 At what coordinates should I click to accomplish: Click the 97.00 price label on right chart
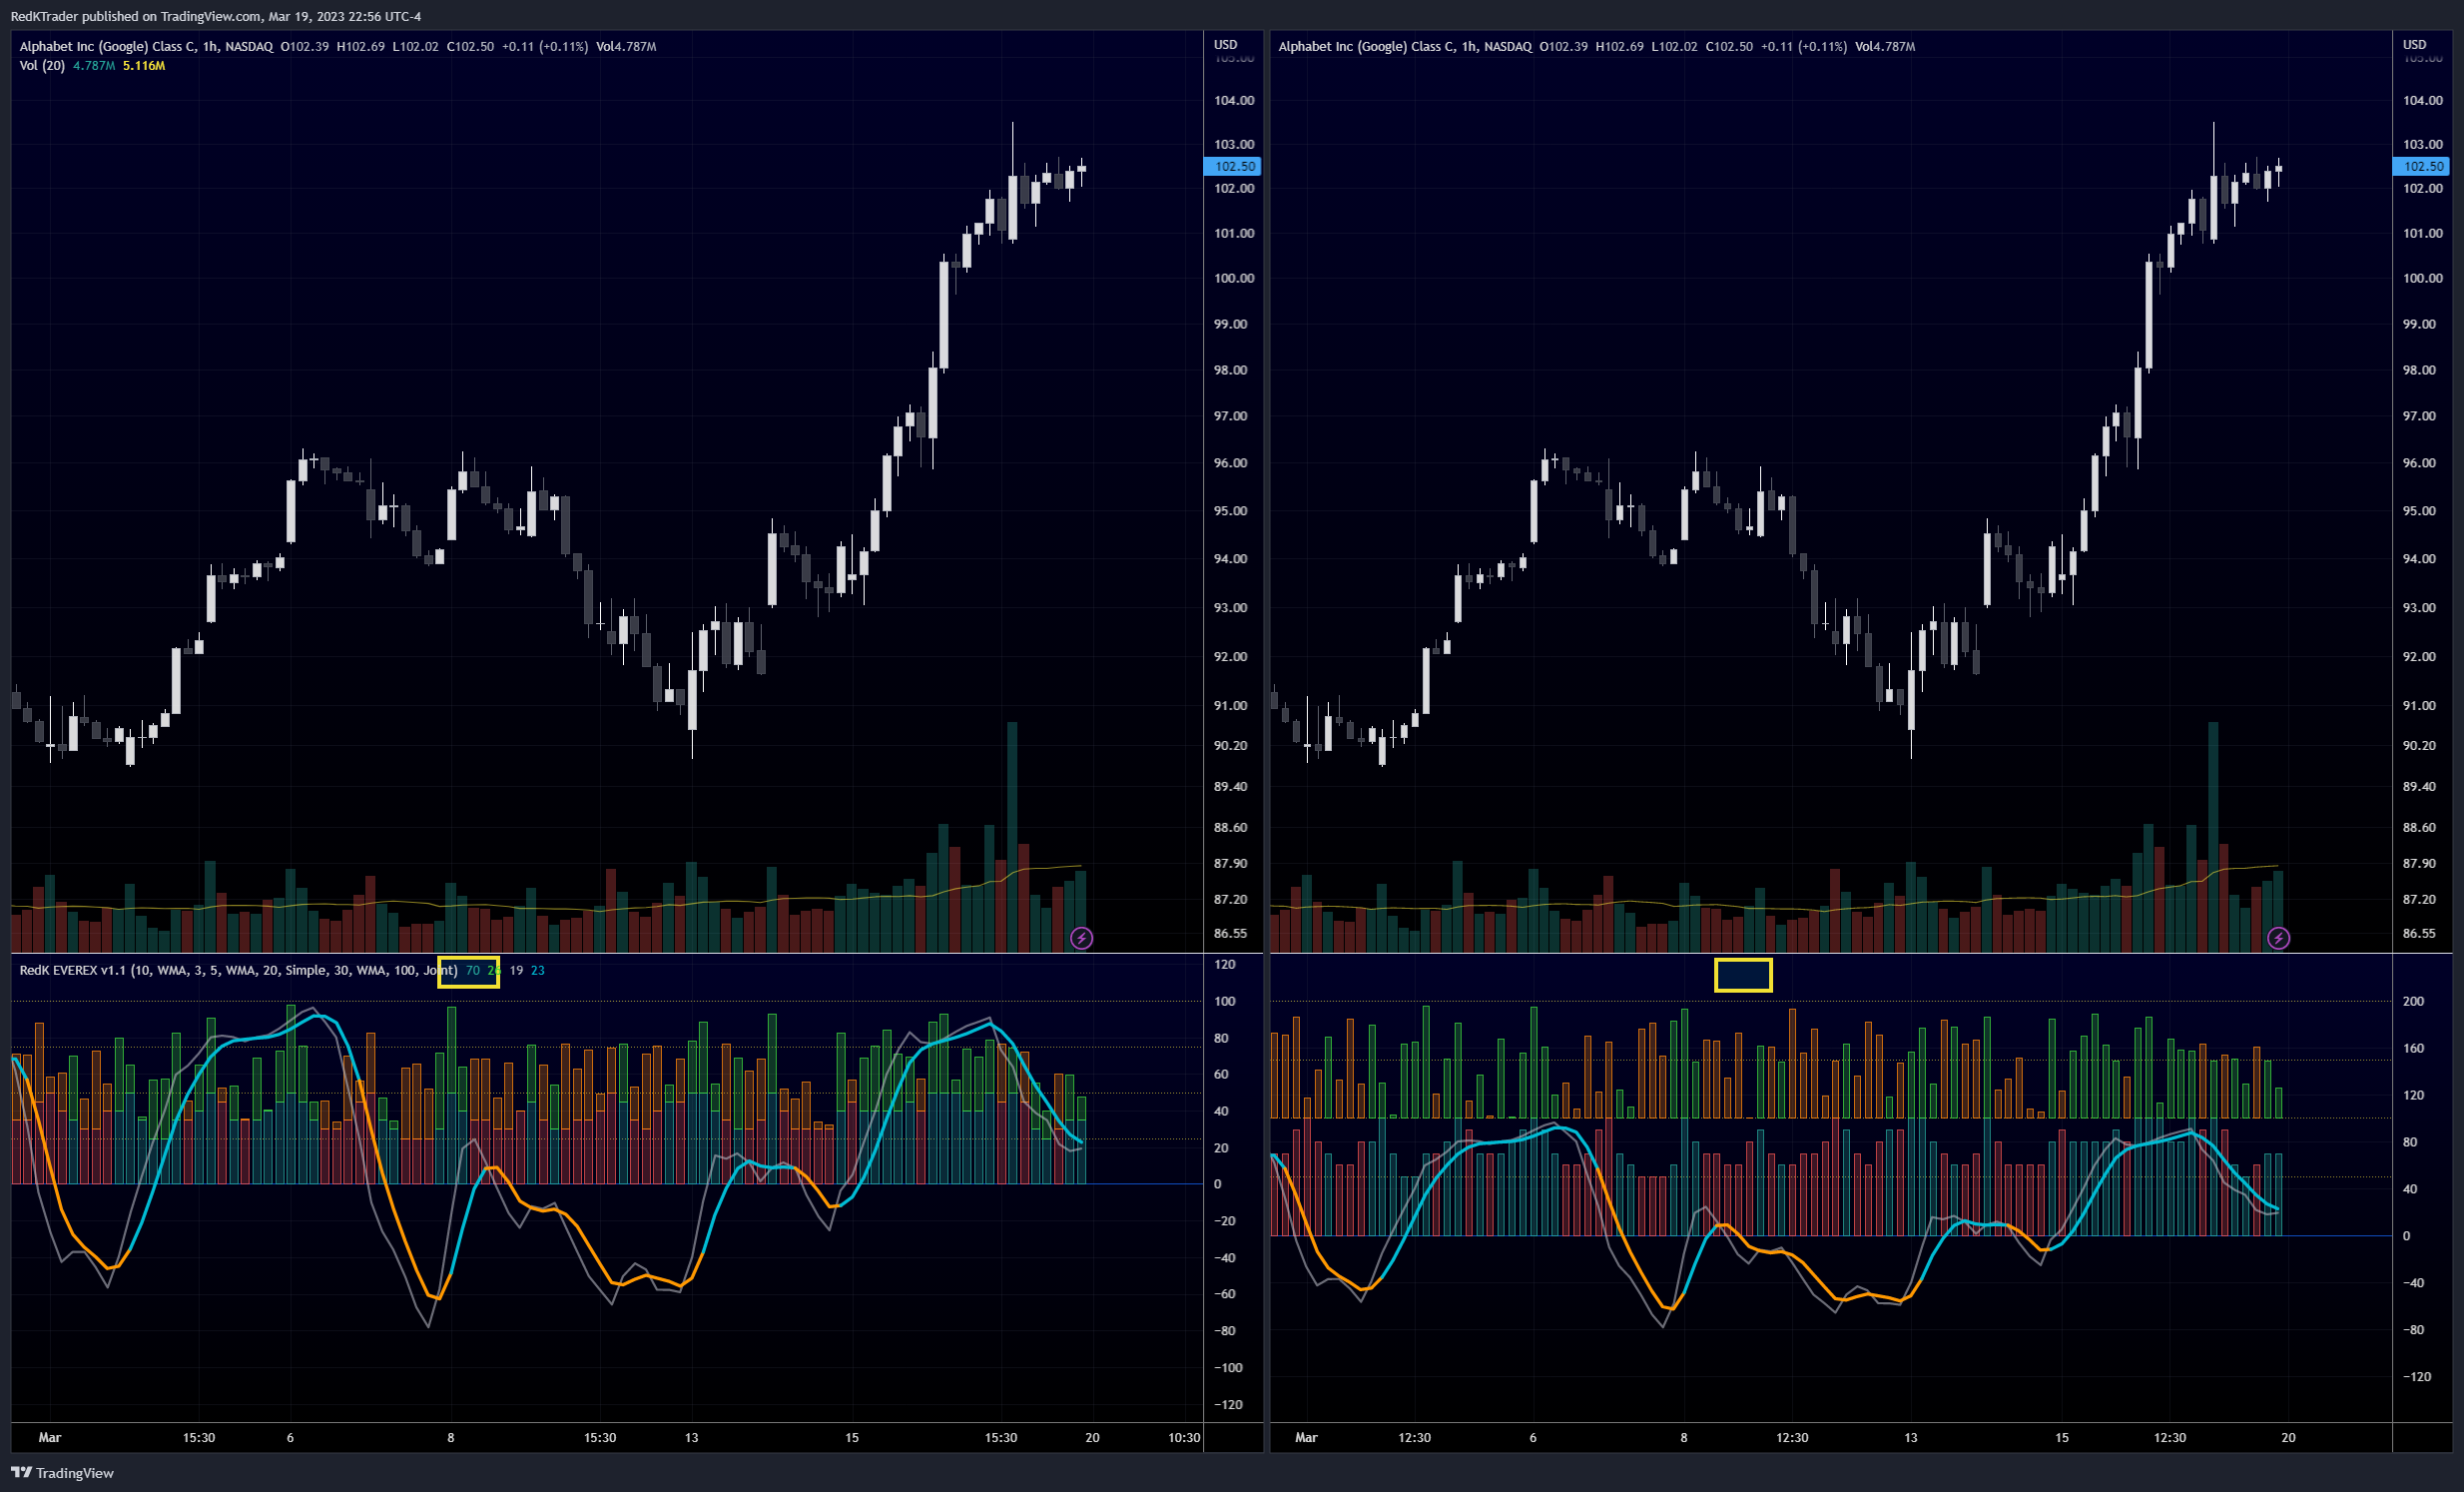tap(2419, 416)
